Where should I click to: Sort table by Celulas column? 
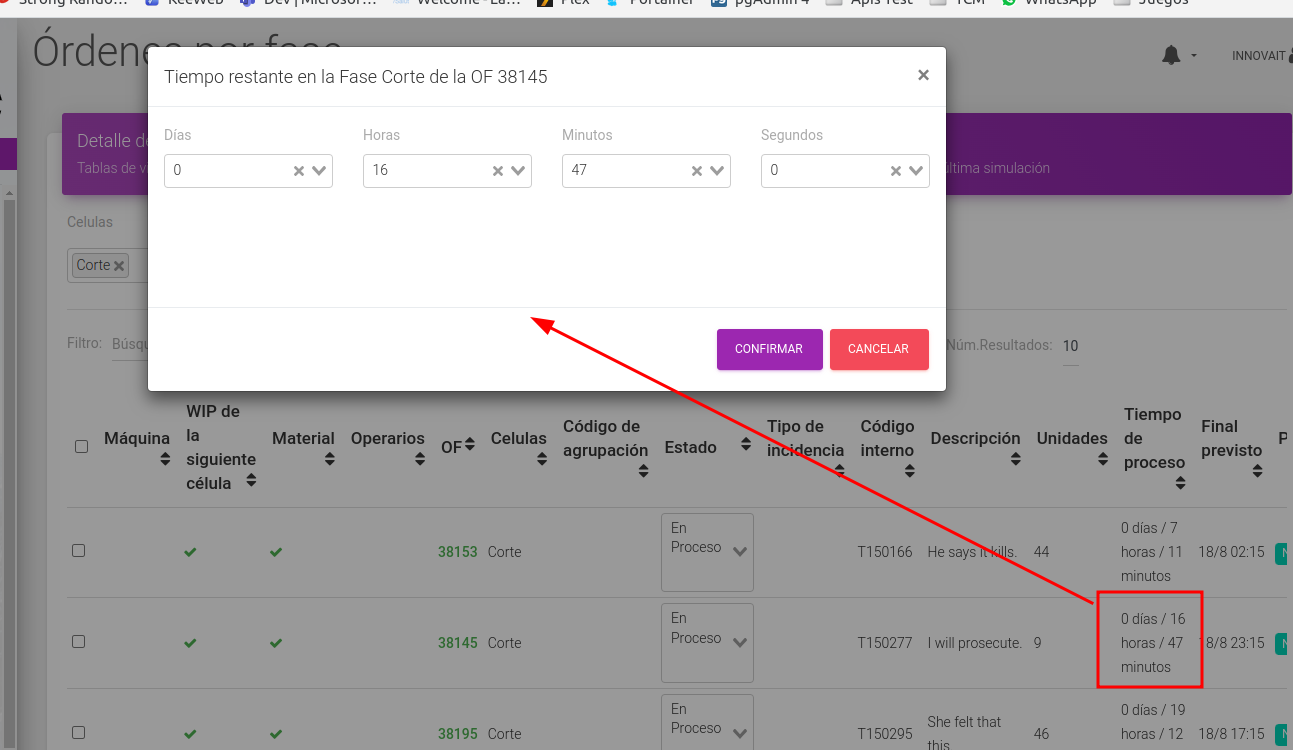tap(541, 459)
